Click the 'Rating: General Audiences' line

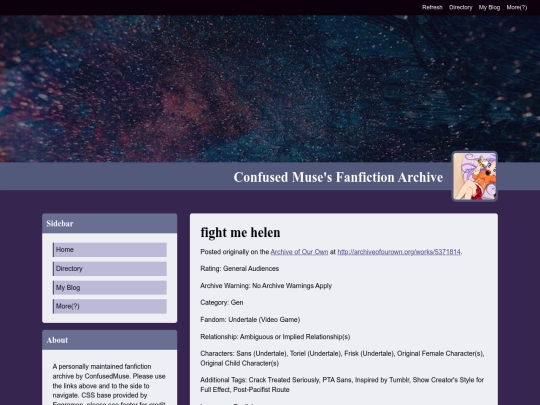click(x=240, y=269)
